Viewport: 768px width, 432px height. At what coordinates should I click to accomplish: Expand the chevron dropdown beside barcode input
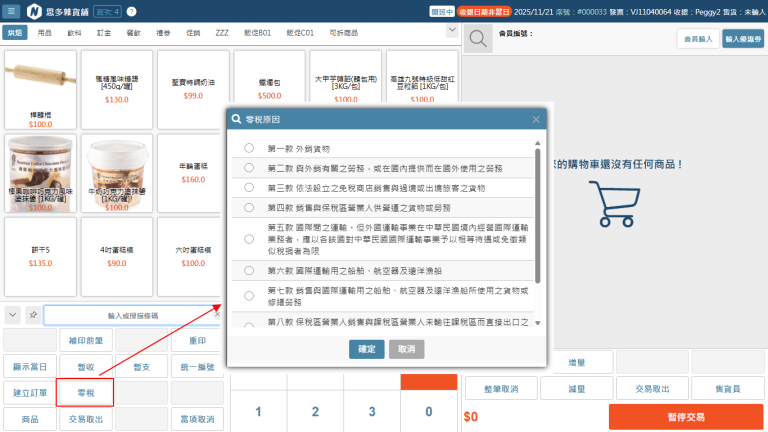click(x=12, y=315)
